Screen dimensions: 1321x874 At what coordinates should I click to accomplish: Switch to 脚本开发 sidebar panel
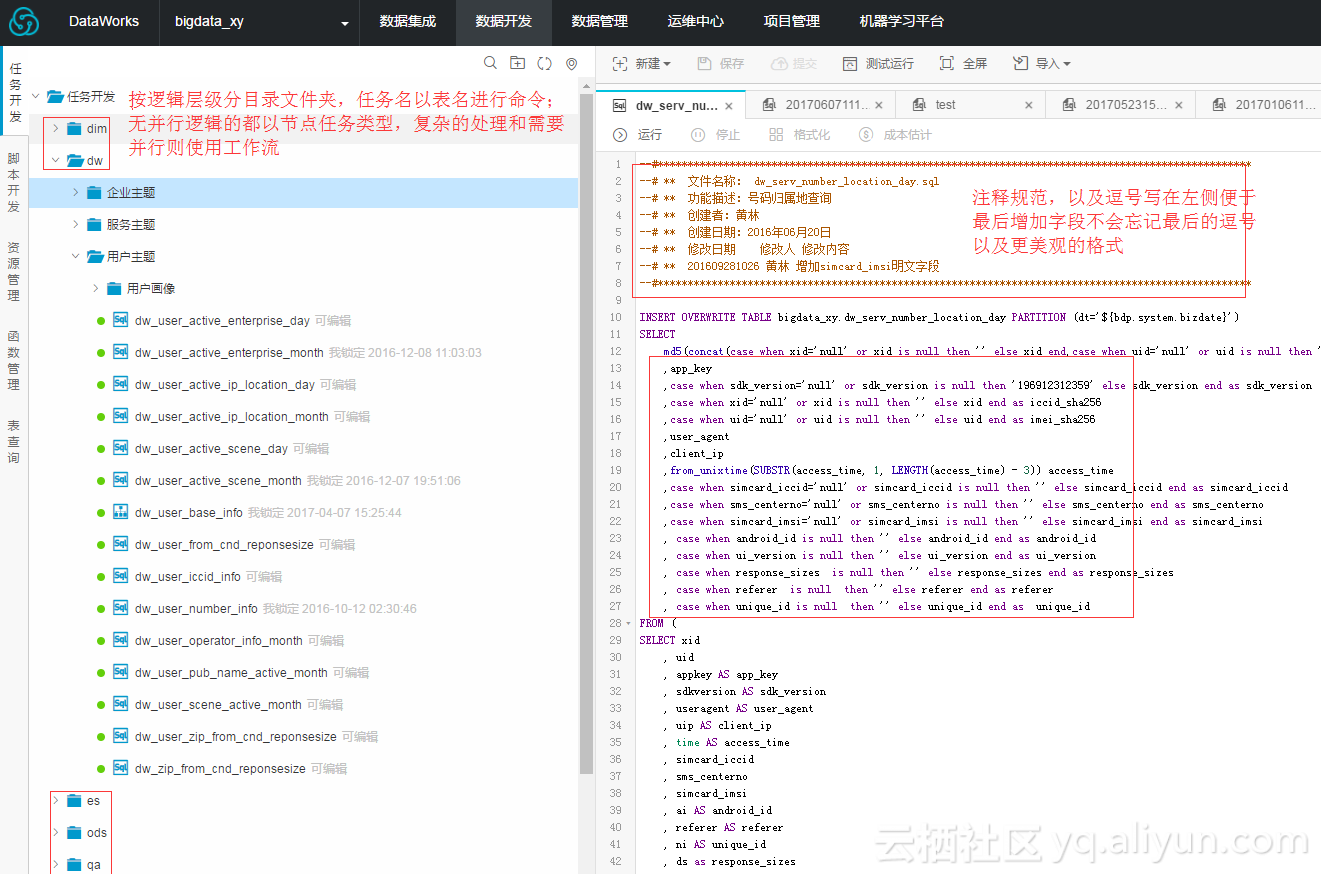click(x=14, y=183)
